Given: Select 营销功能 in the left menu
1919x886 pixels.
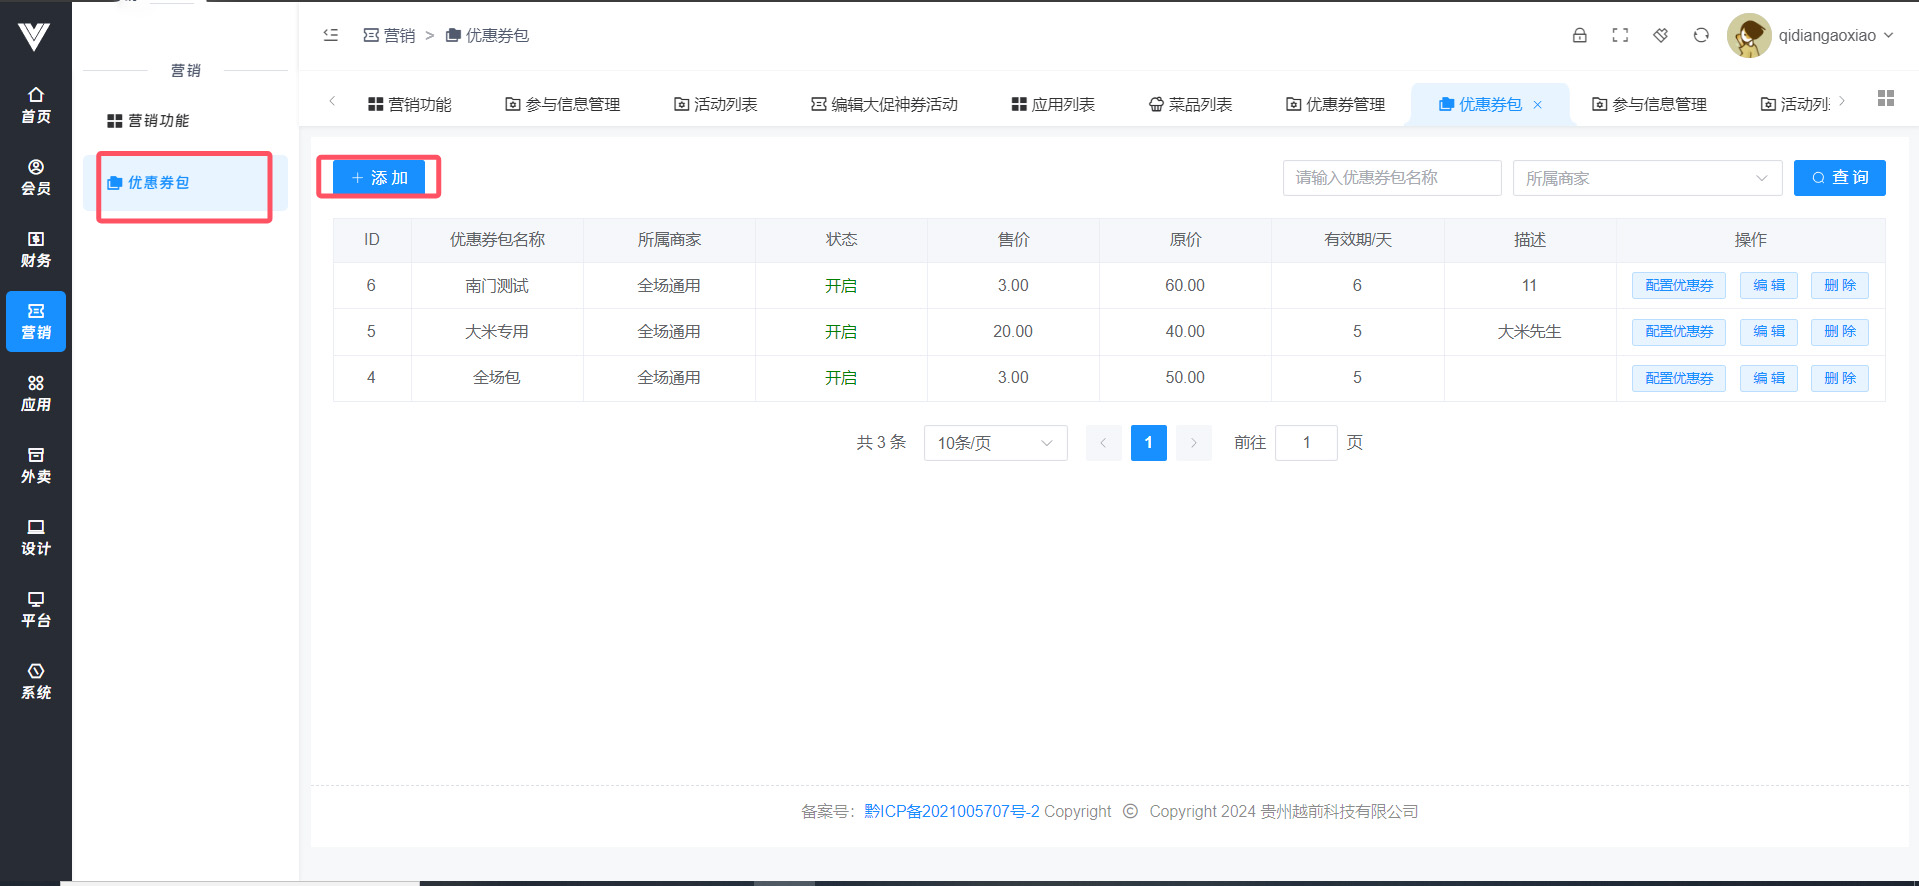Looking at the screenshot, I should [148, 121].
